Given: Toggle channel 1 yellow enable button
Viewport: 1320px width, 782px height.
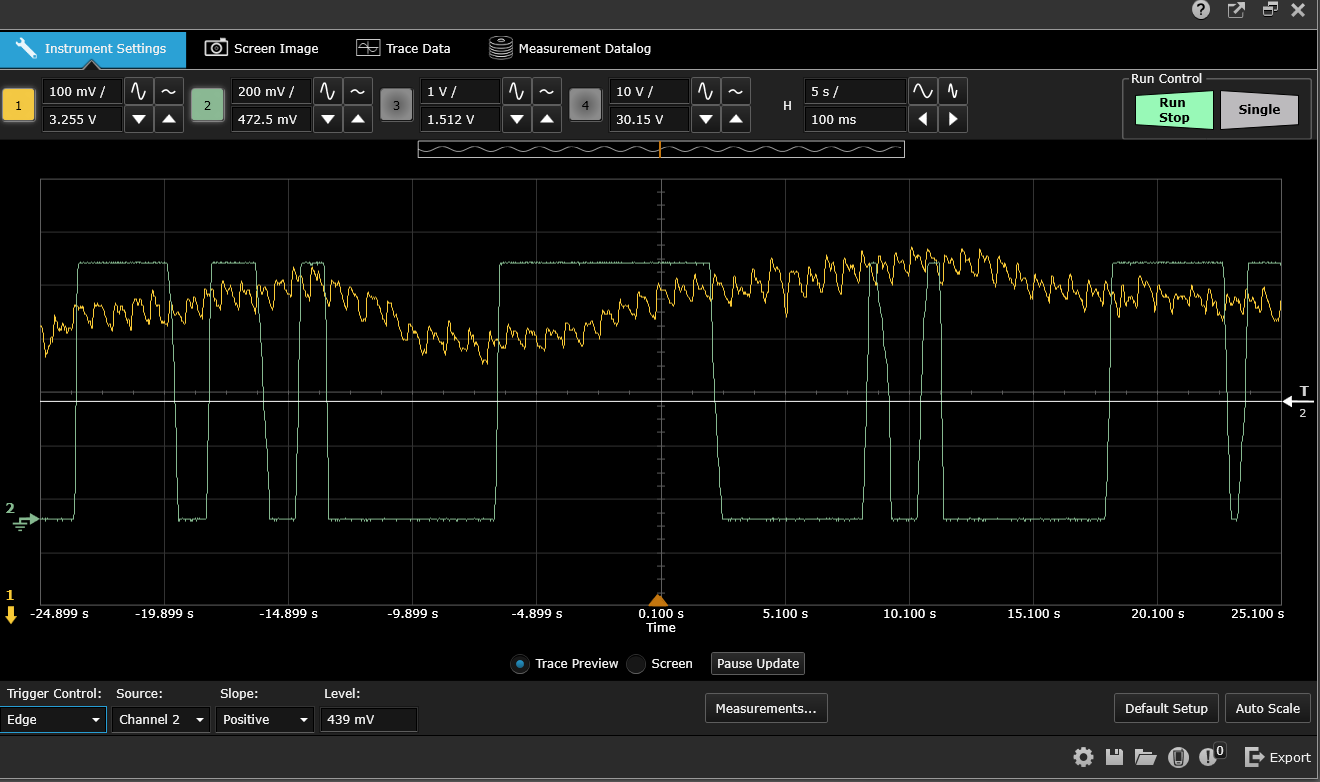Looking at the screenshot, I should click(x=18, y=105).
